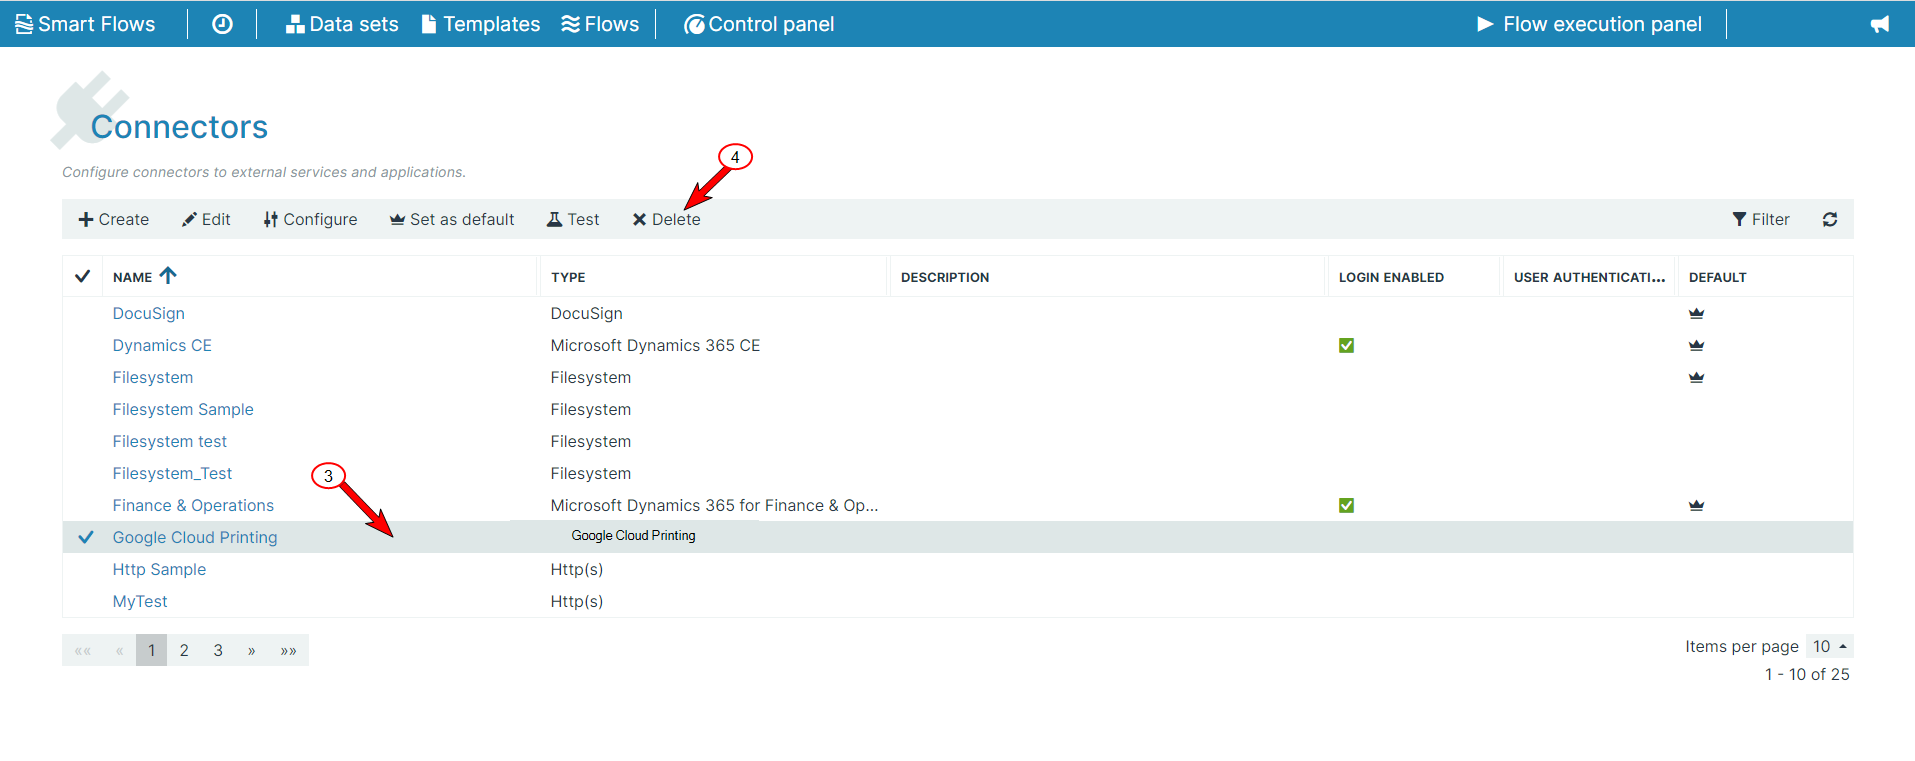
Task: Click the 'Http(s)' type in MyTest row
Action: (x=577, y=601)
